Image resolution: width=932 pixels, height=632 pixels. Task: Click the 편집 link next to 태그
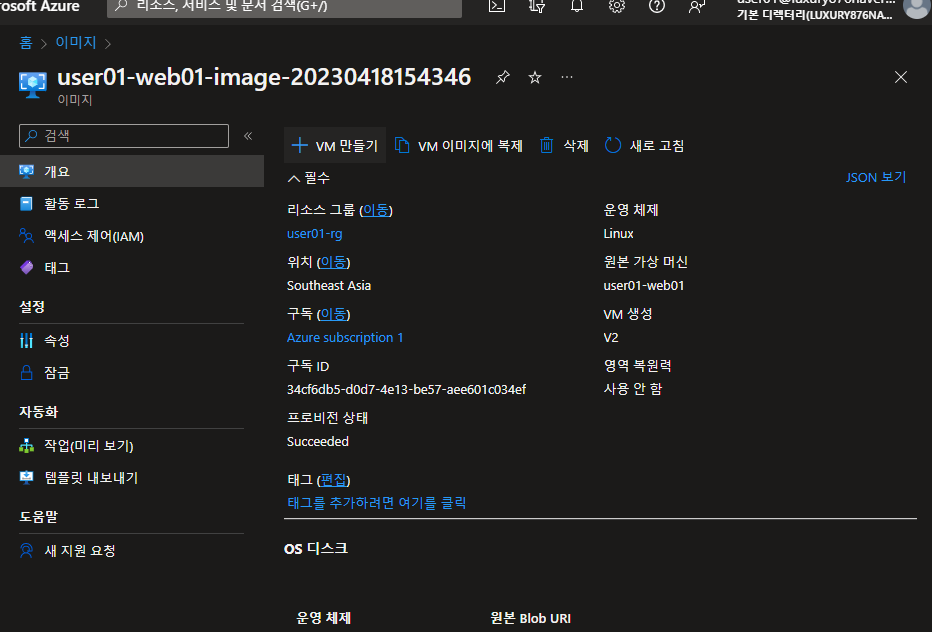333,480
